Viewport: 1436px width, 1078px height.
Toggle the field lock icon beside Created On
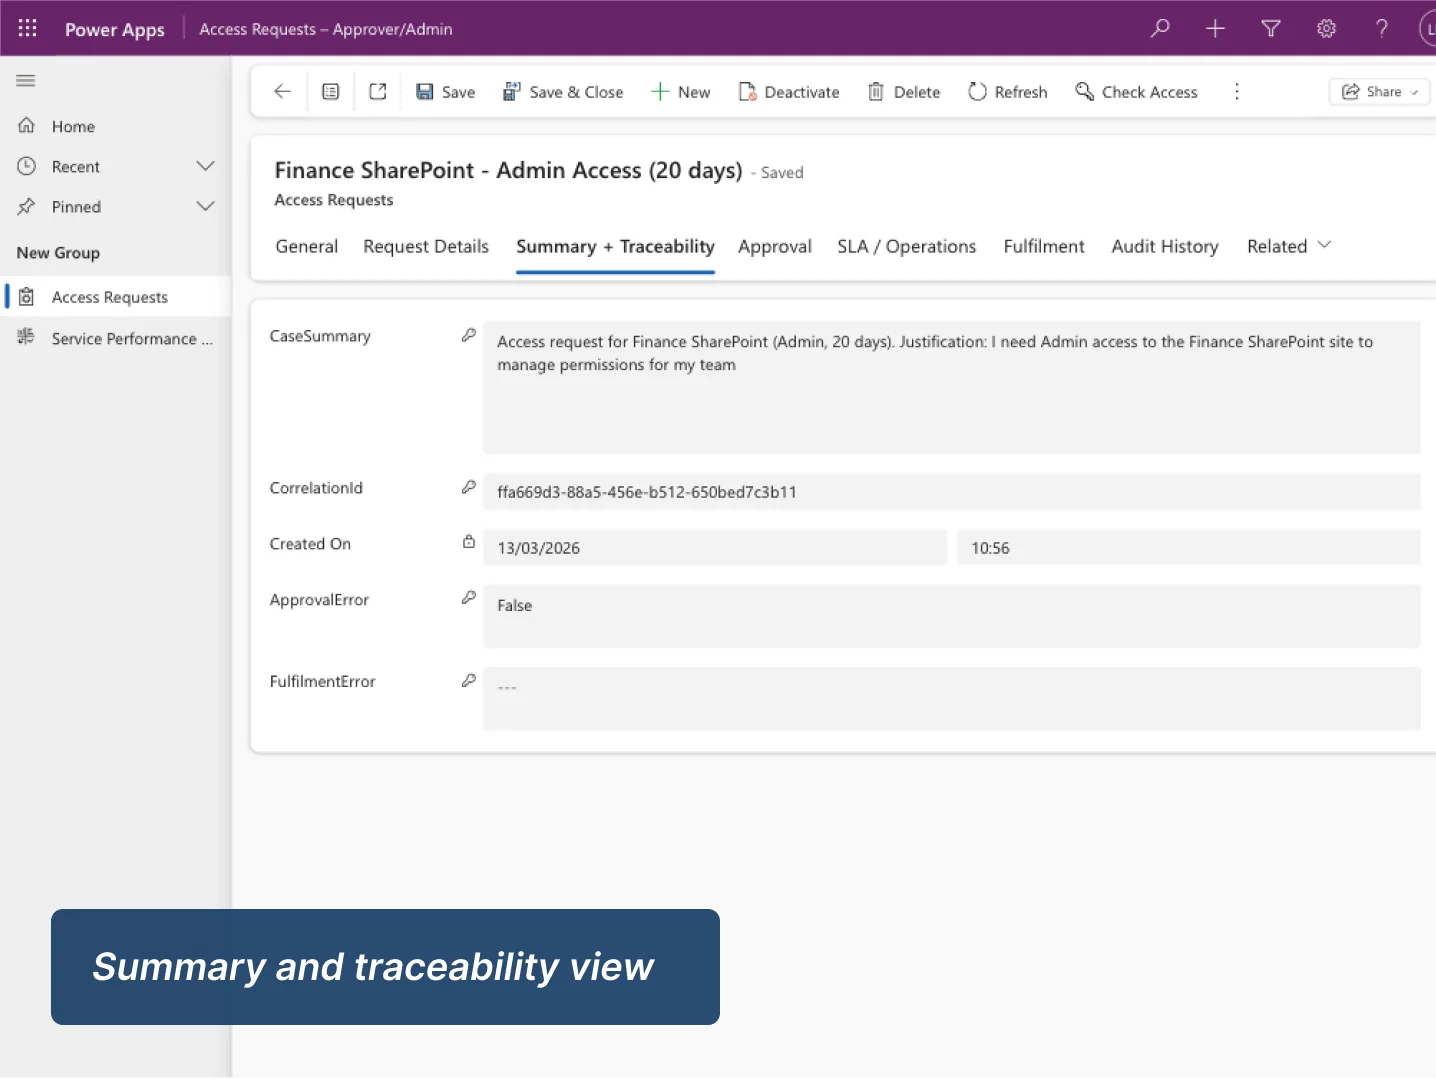468,541
